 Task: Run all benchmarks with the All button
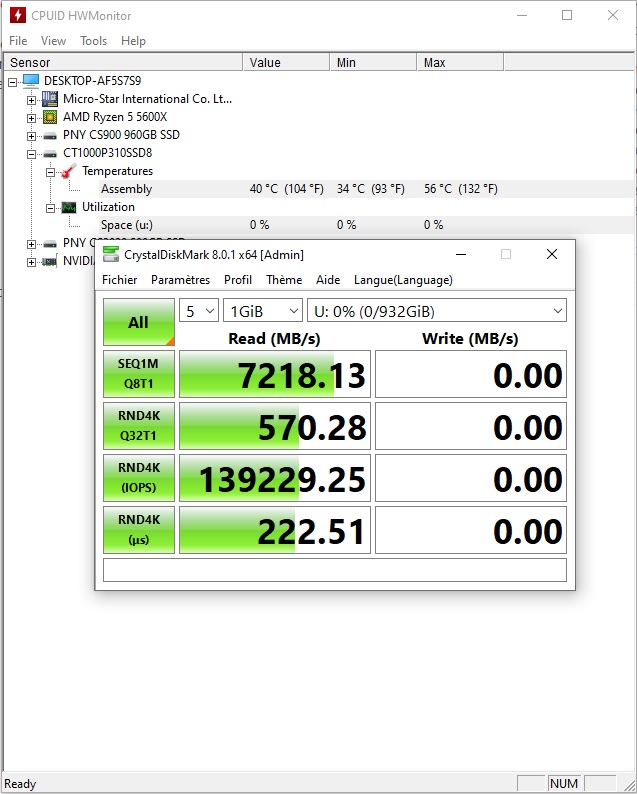138,322
